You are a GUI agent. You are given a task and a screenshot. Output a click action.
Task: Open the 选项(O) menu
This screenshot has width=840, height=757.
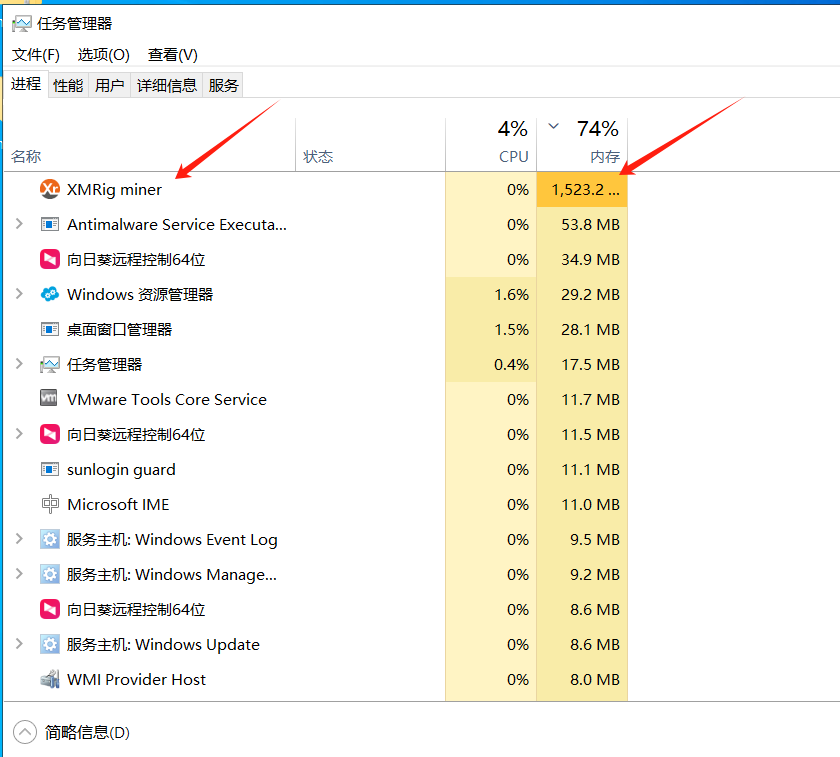pos(103,55)
